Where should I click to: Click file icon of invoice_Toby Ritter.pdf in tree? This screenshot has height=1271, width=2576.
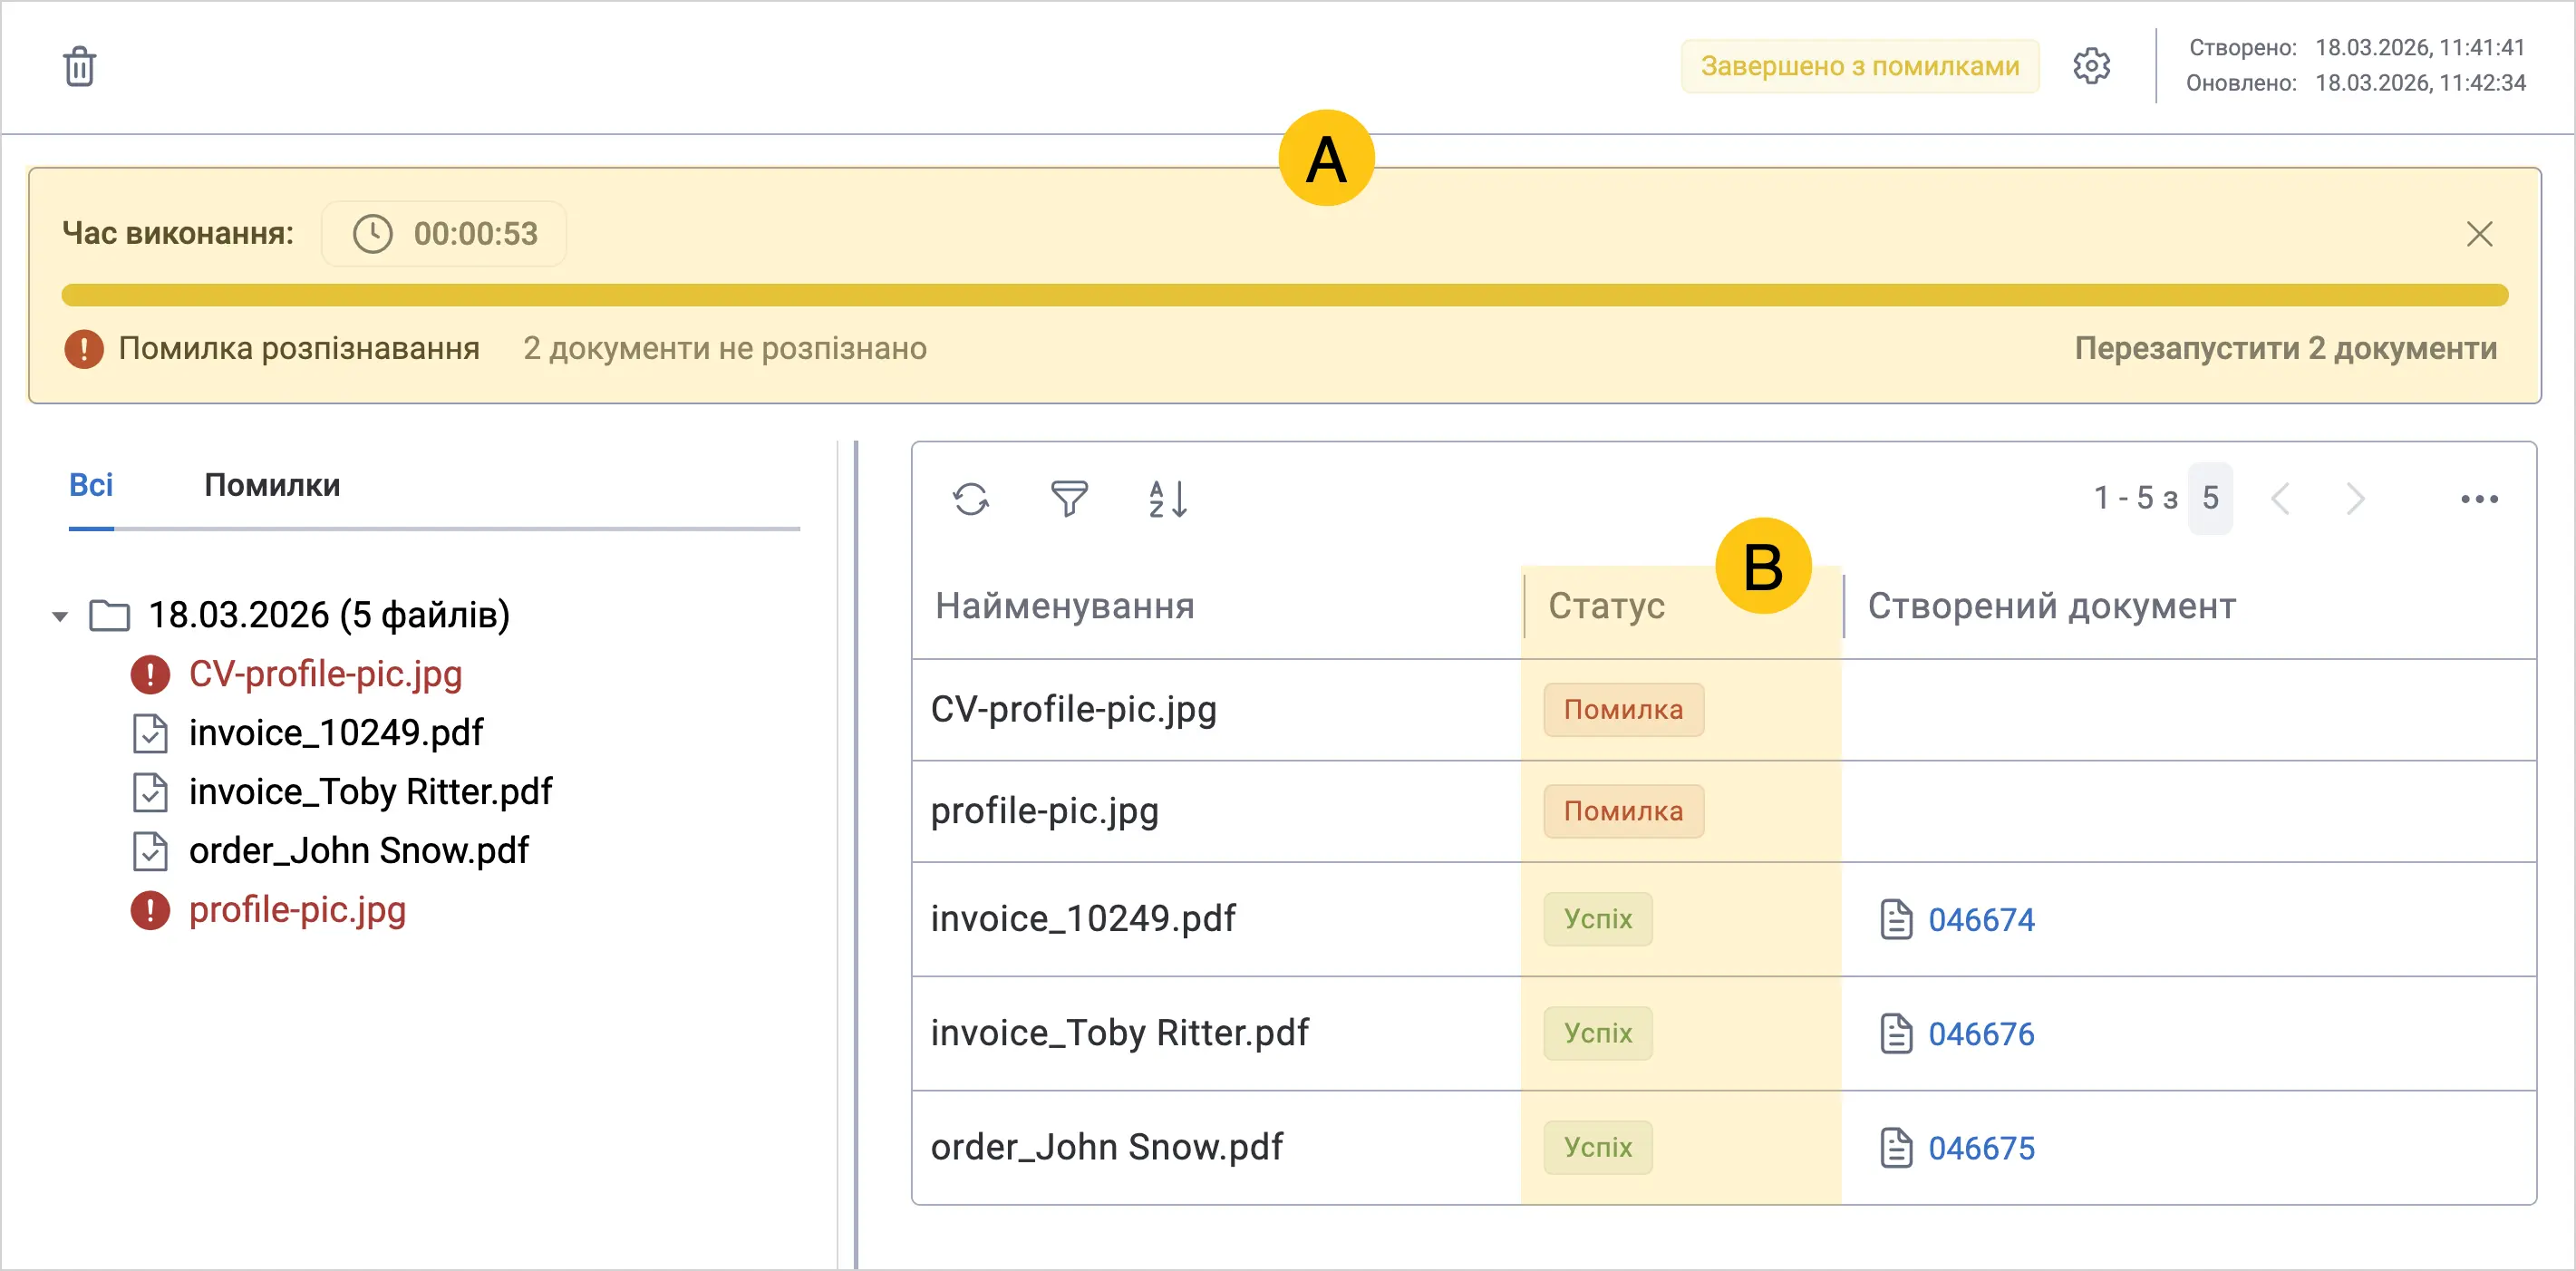click(x=150, y=792)
